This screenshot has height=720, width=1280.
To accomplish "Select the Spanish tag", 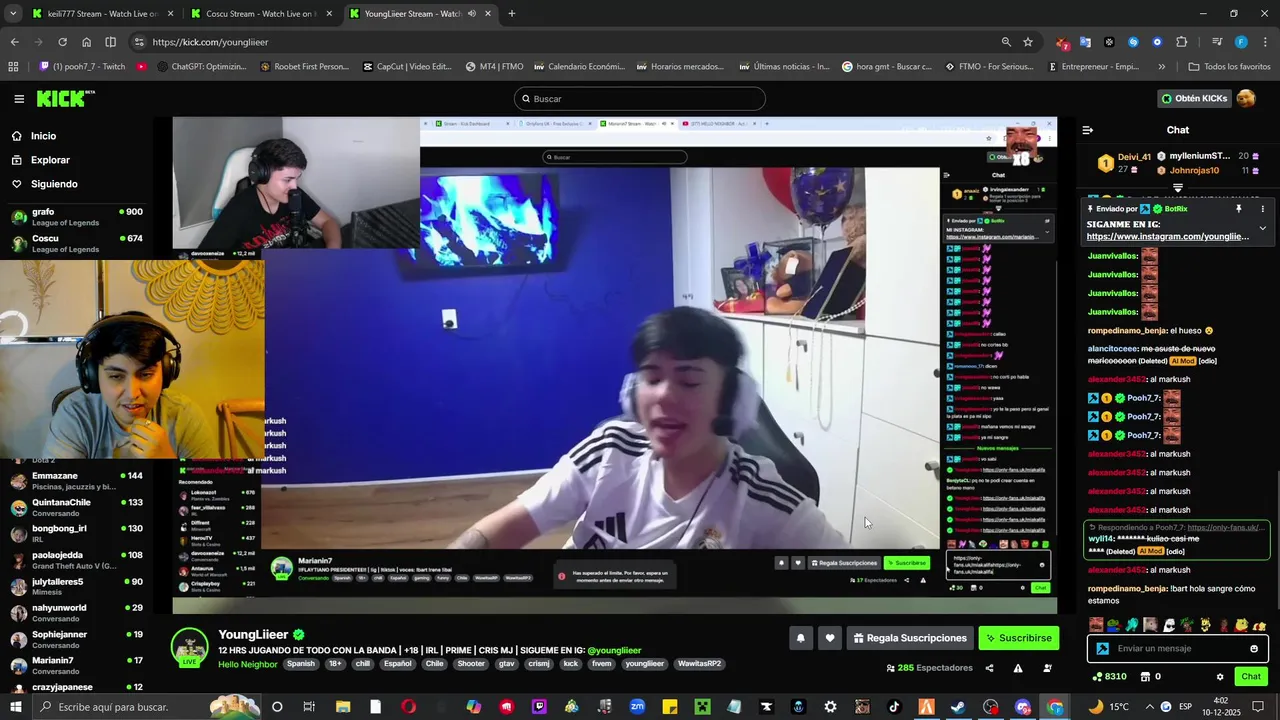I will (300, 664).
